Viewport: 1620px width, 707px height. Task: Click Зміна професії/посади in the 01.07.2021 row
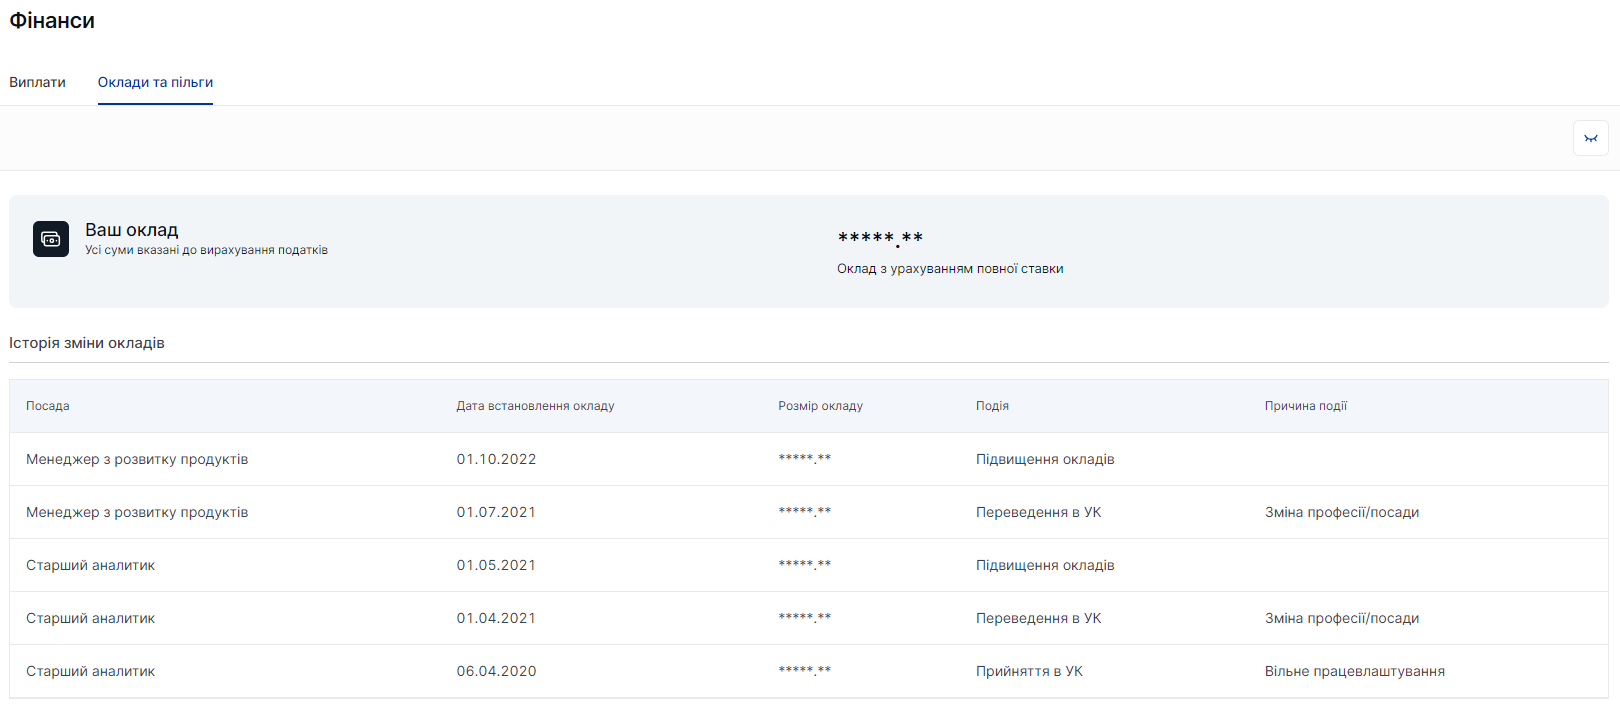1342,512
